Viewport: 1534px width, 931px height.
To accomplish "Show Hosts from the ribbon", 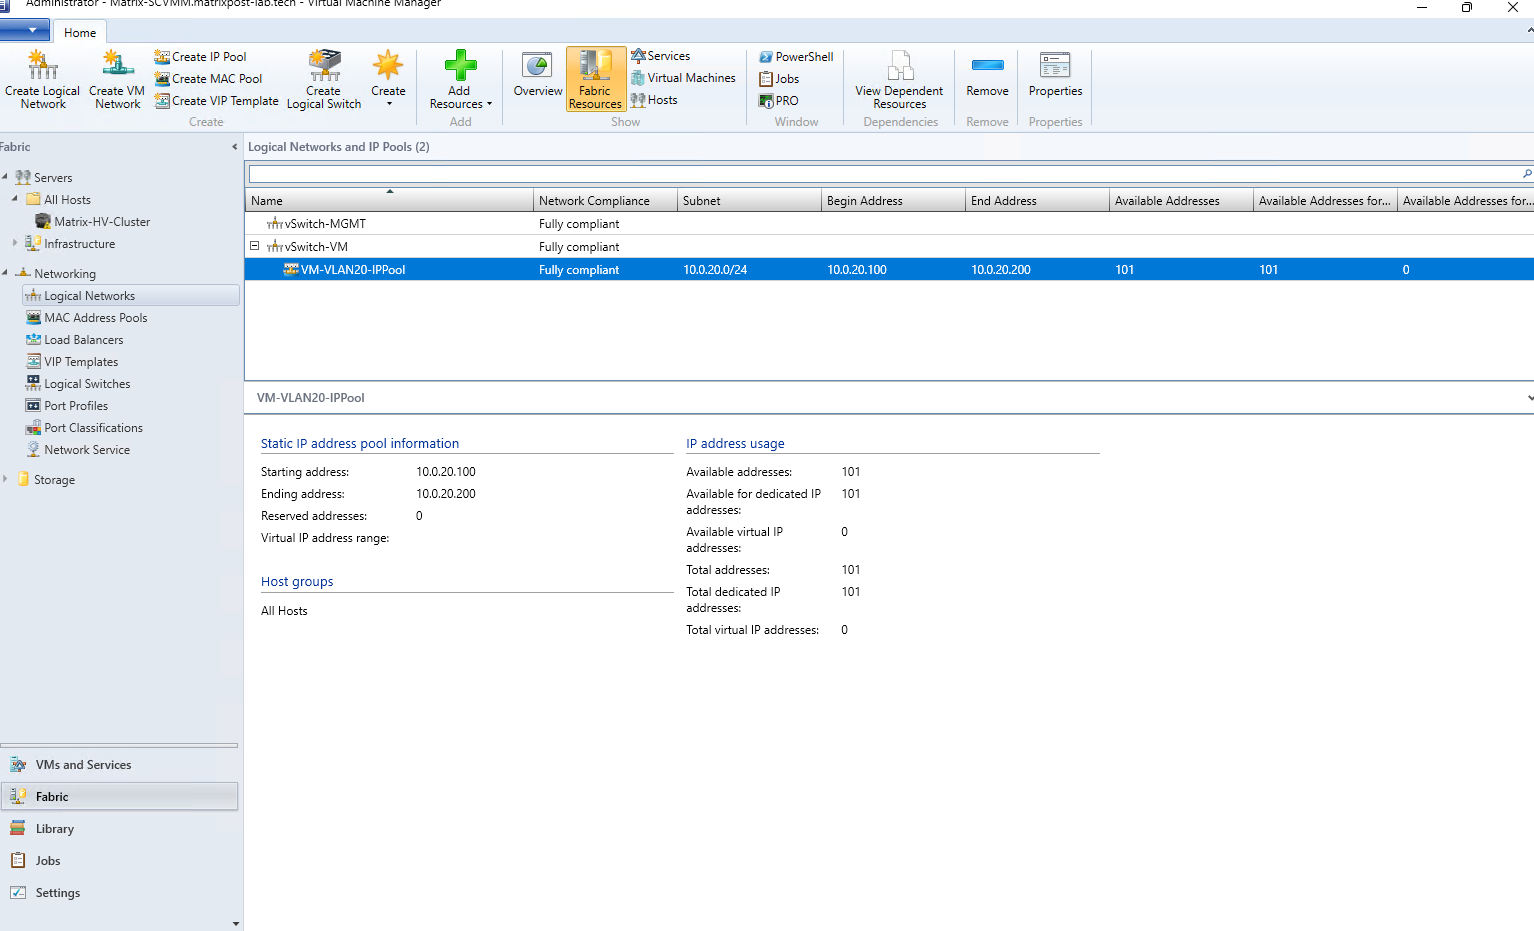I will pyautogui.click(x=654, y=100).
